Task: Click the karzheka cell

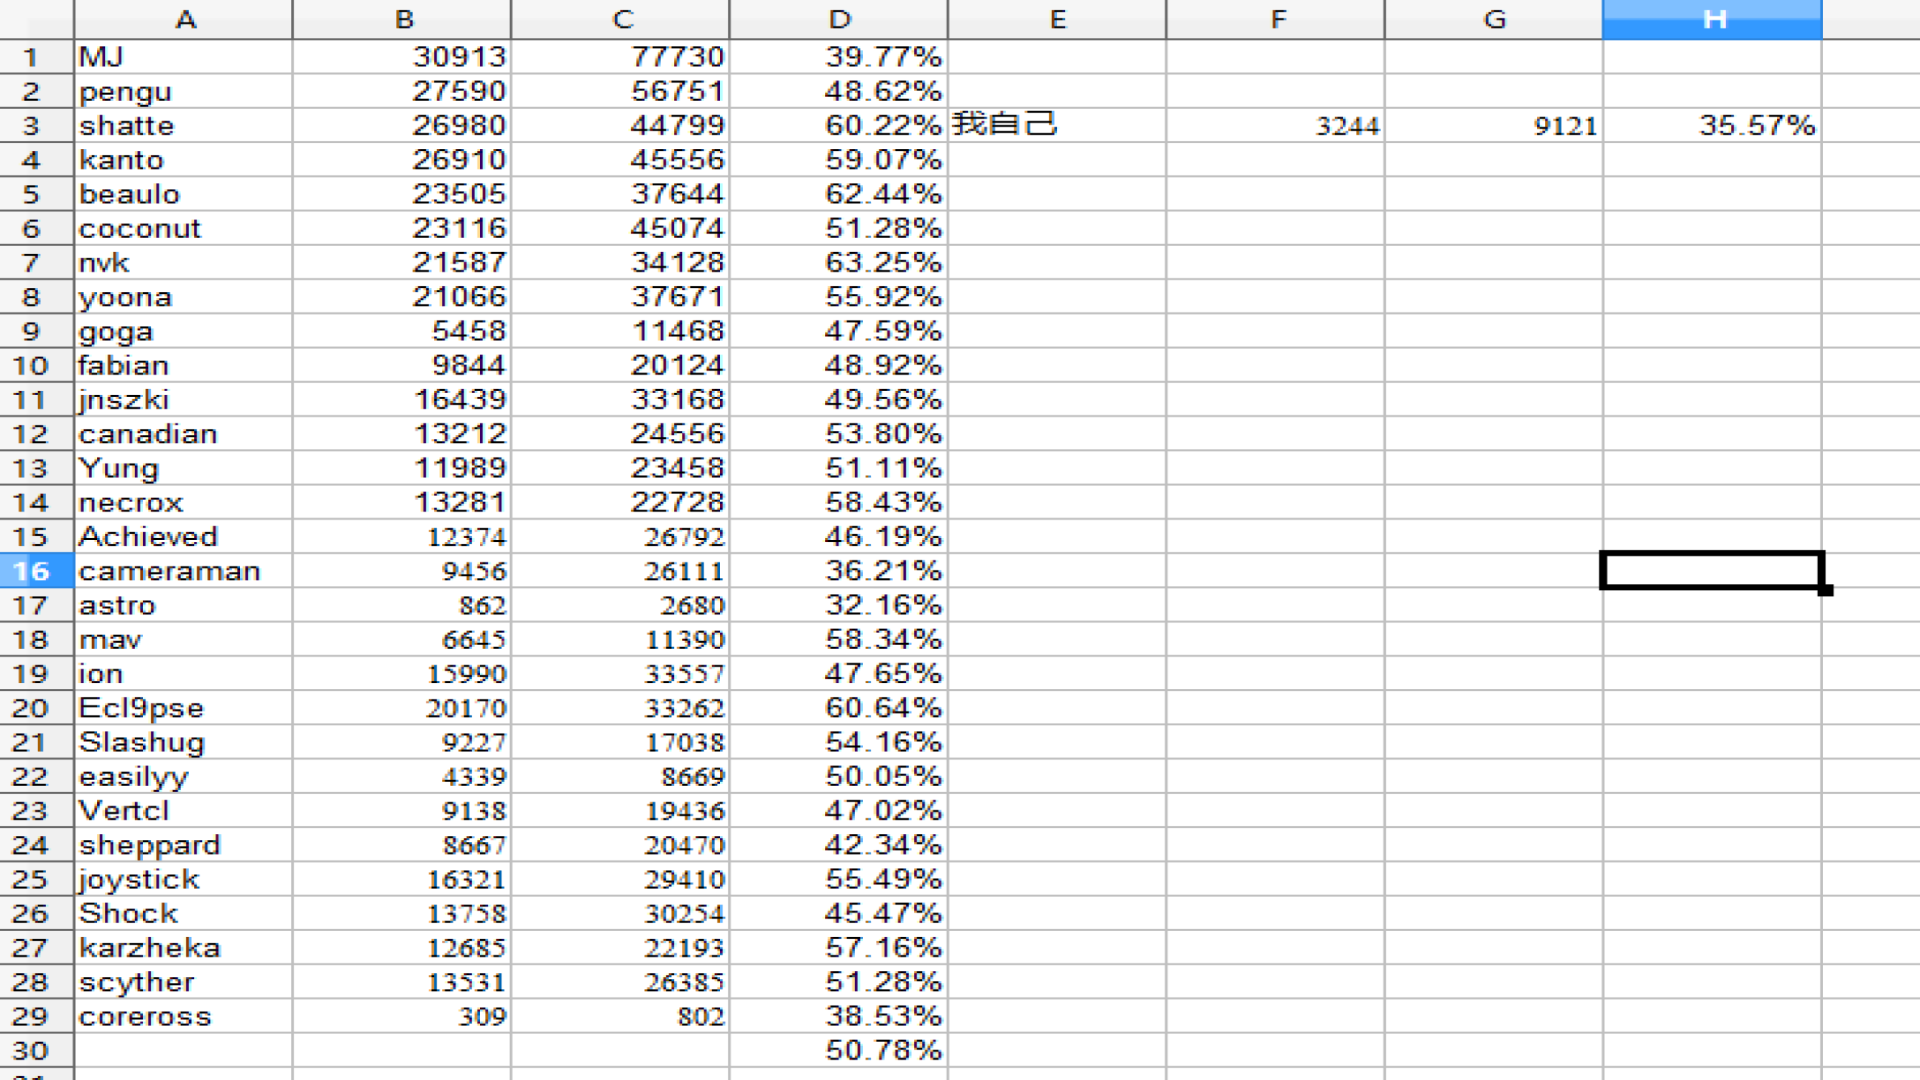Action: point(184,948)
